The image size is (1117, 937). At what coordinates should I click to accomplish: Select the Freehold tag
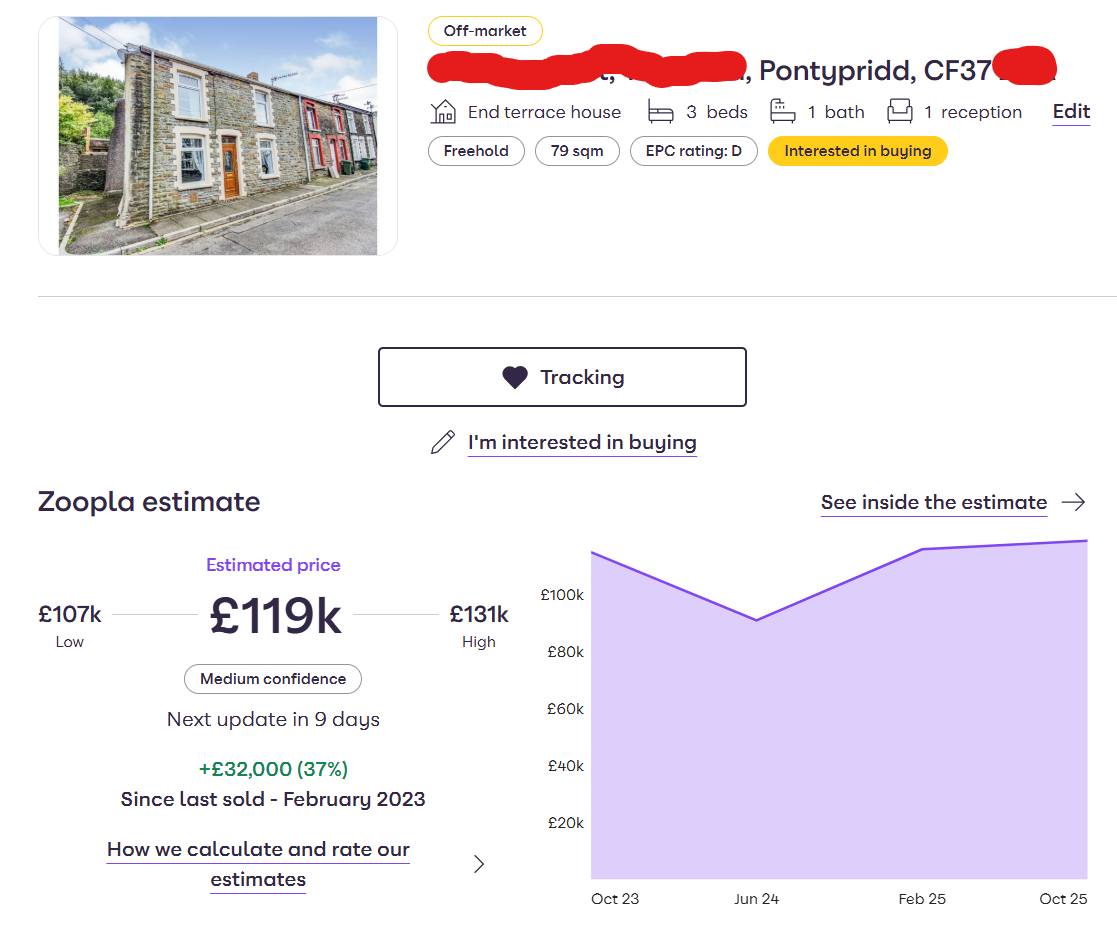(x=476, y=151)
